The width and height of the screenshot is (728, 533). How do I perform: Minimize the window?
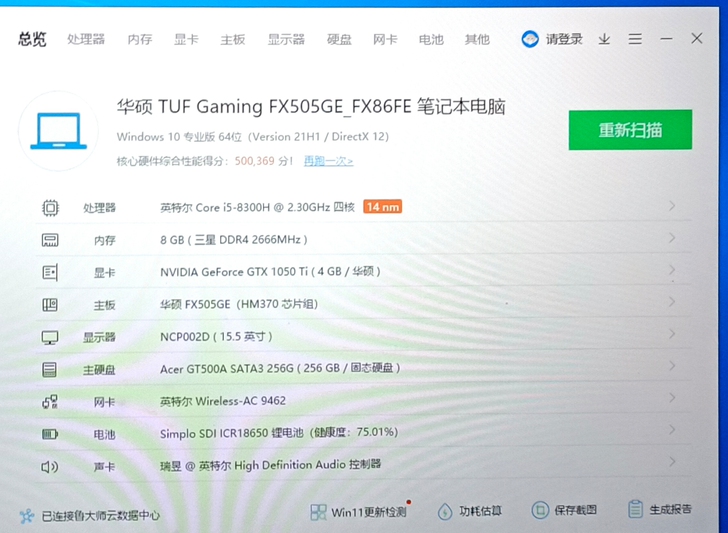666,39
